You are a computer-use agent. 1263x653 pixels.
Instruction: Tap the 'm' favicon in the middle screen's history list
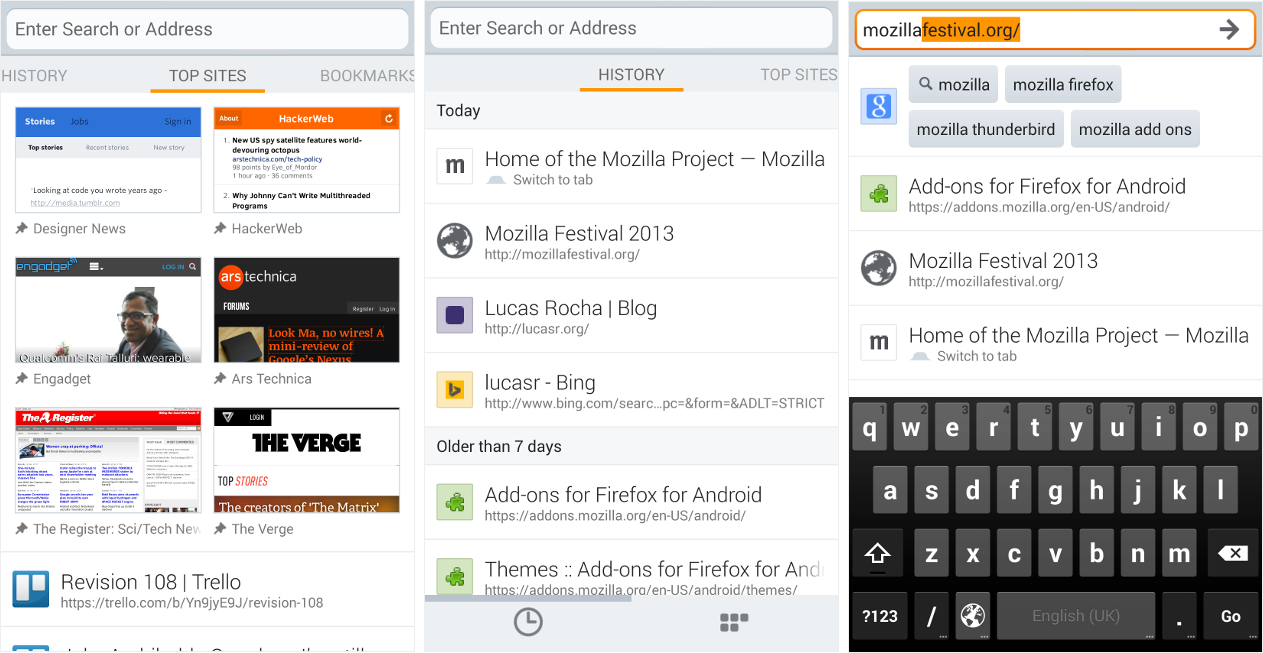click(455, 166)
